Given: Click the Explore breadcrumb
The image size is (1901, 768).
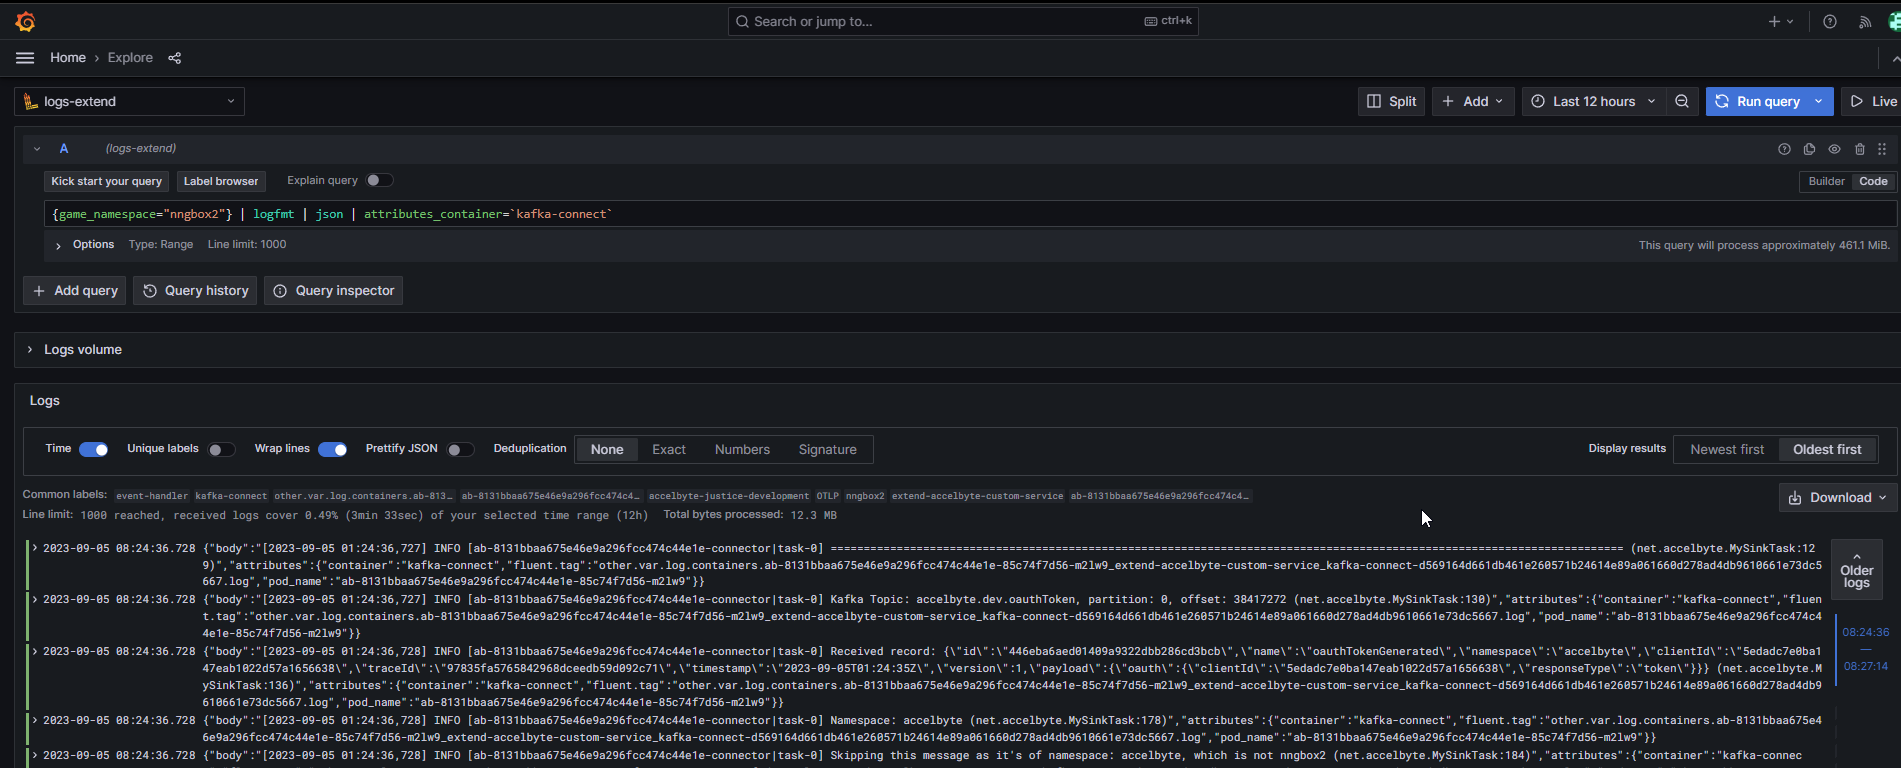Looking at the screenshot, I should (130, 58).
